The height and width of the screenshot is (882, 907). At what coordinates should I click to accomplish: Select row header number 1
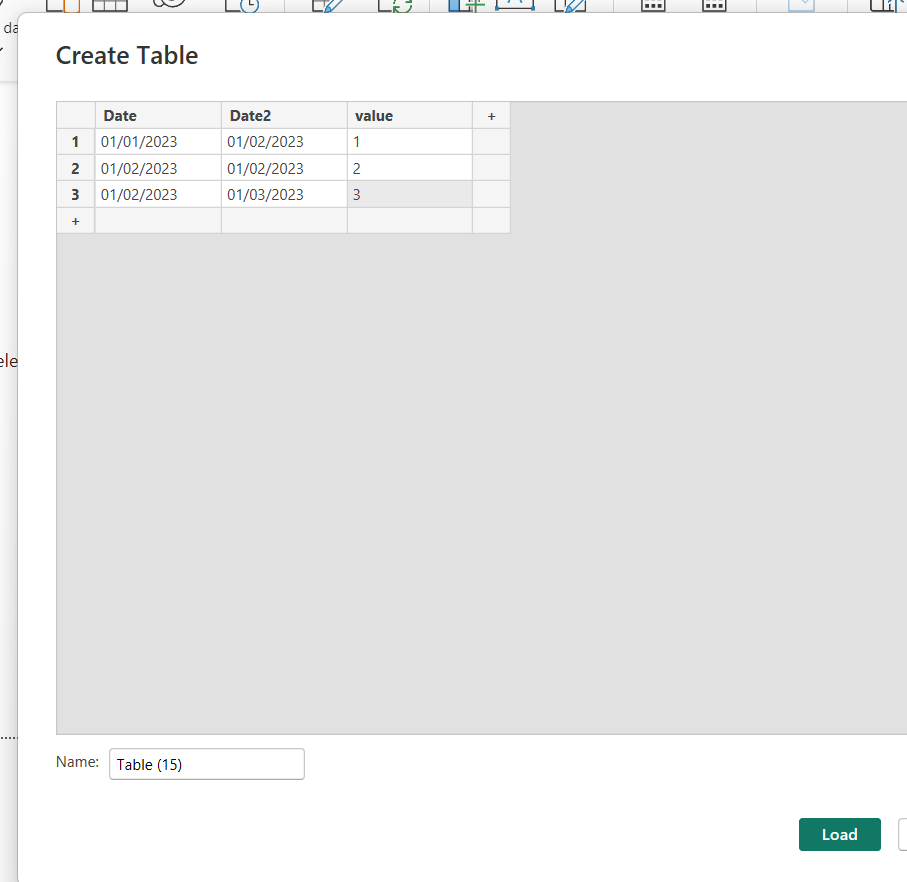(75, 142)
